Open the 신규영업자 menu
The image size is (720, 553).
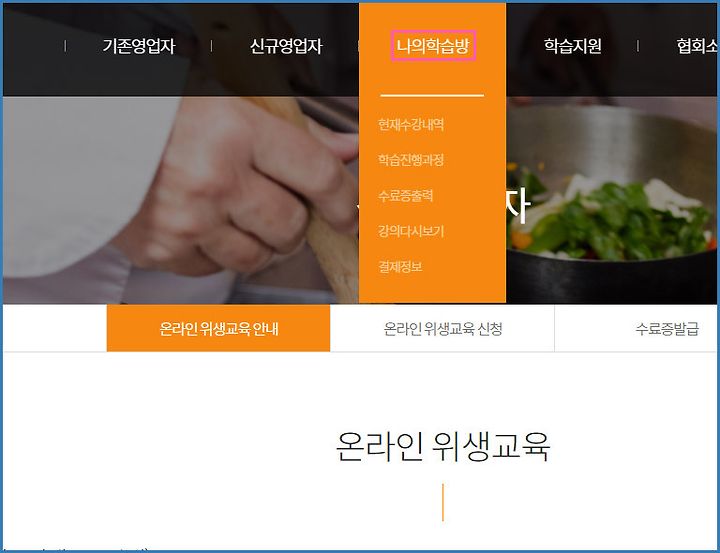286,46
